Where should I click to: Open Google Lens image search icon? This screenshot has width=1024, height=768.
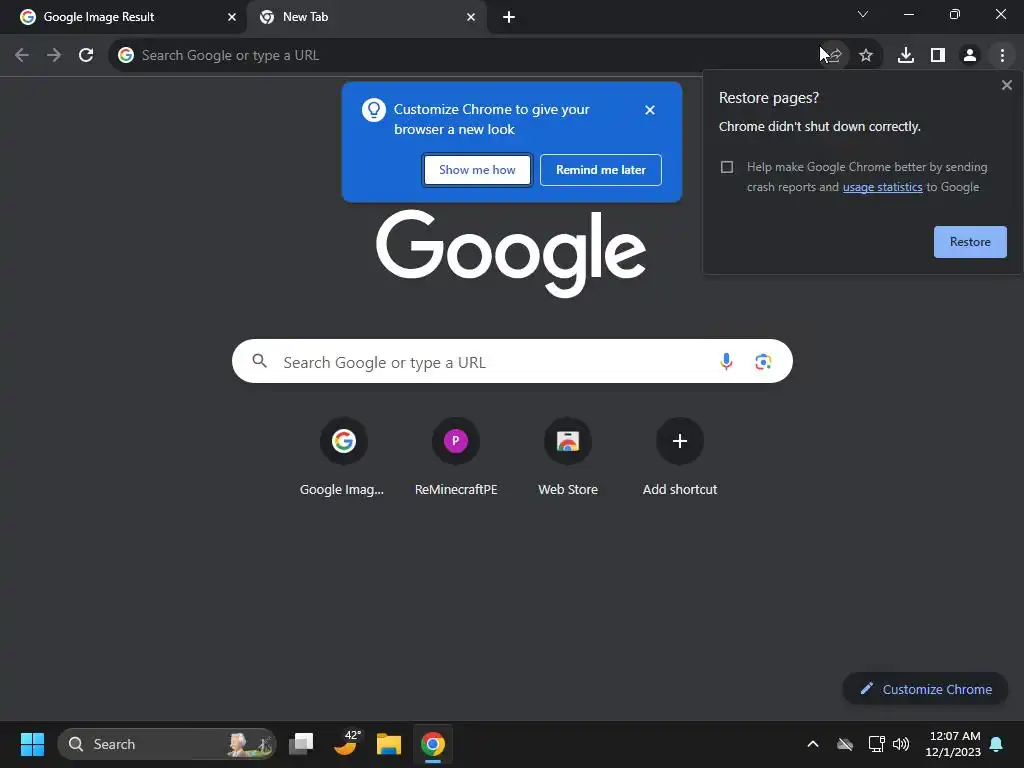(x=763, y=361)
